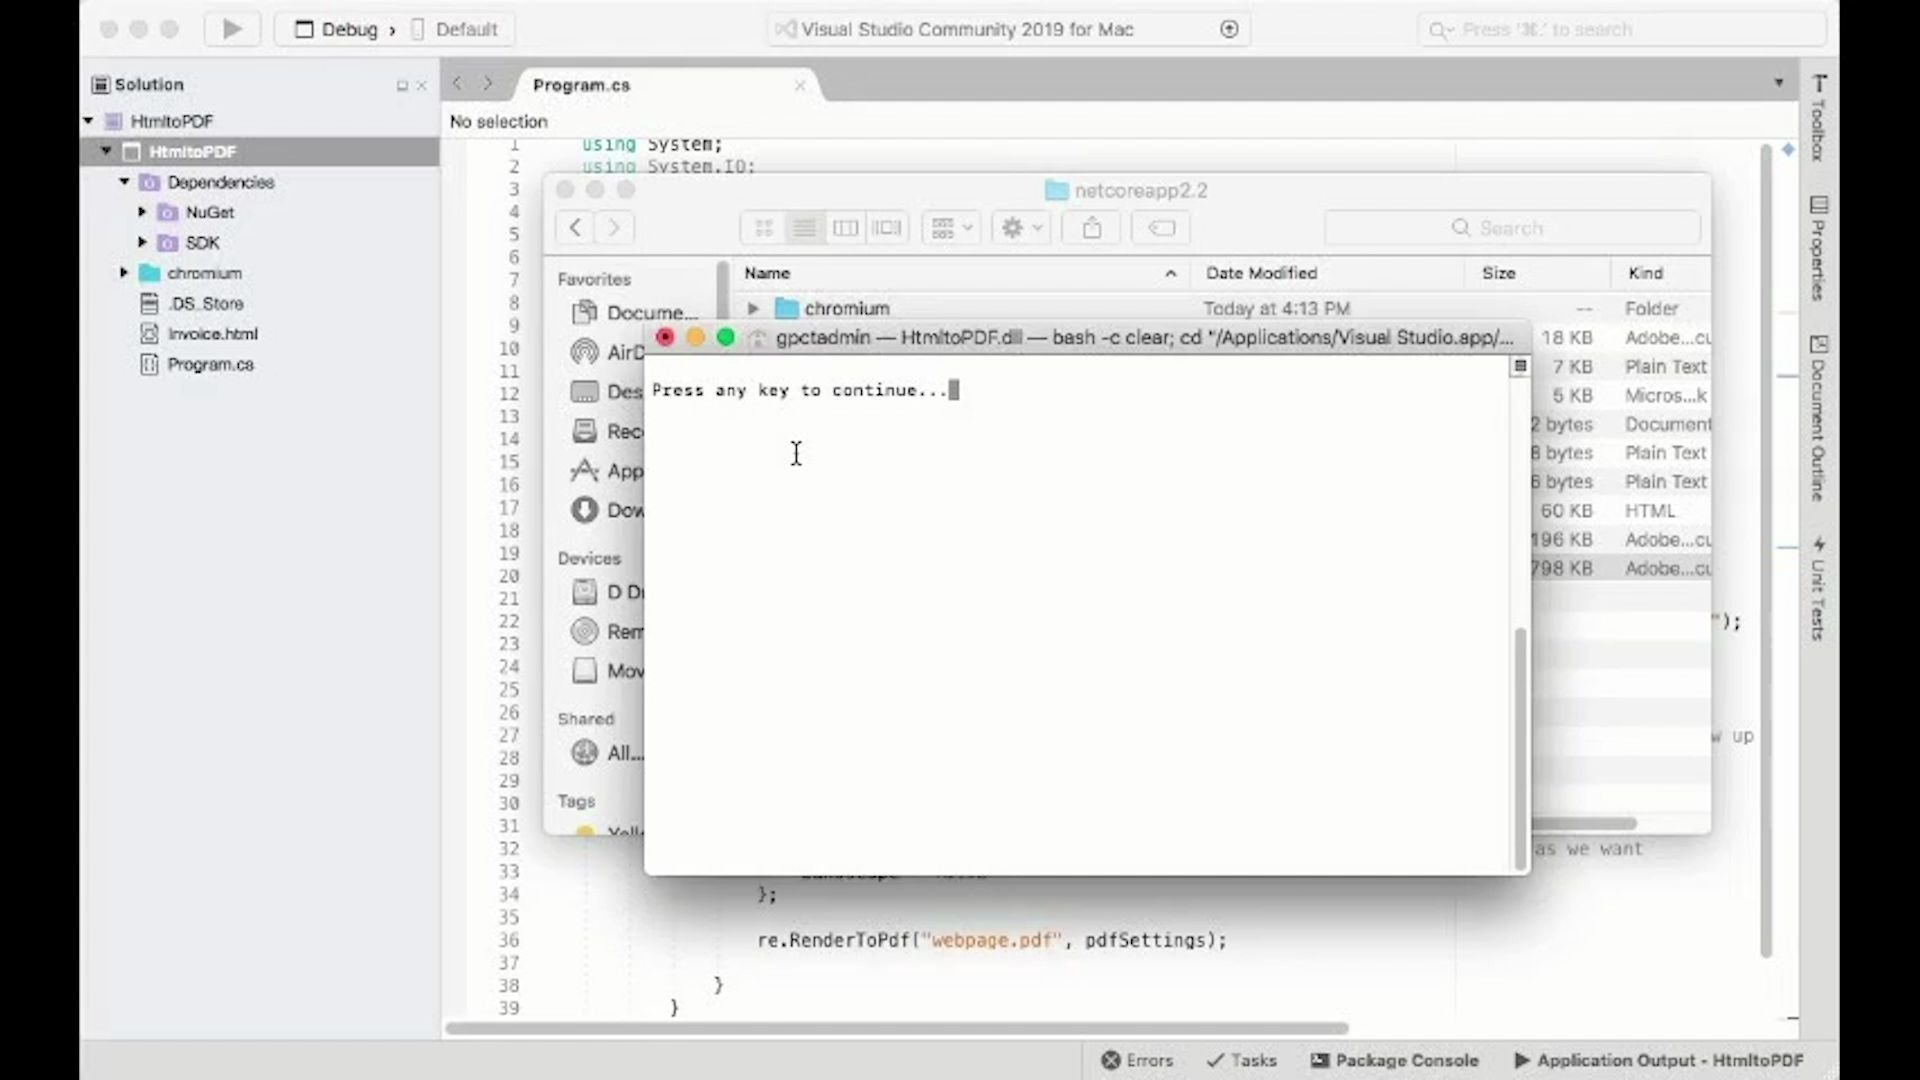Auto-hide the Solution pad
1920x1080 pixels.
tap(402, 86)
